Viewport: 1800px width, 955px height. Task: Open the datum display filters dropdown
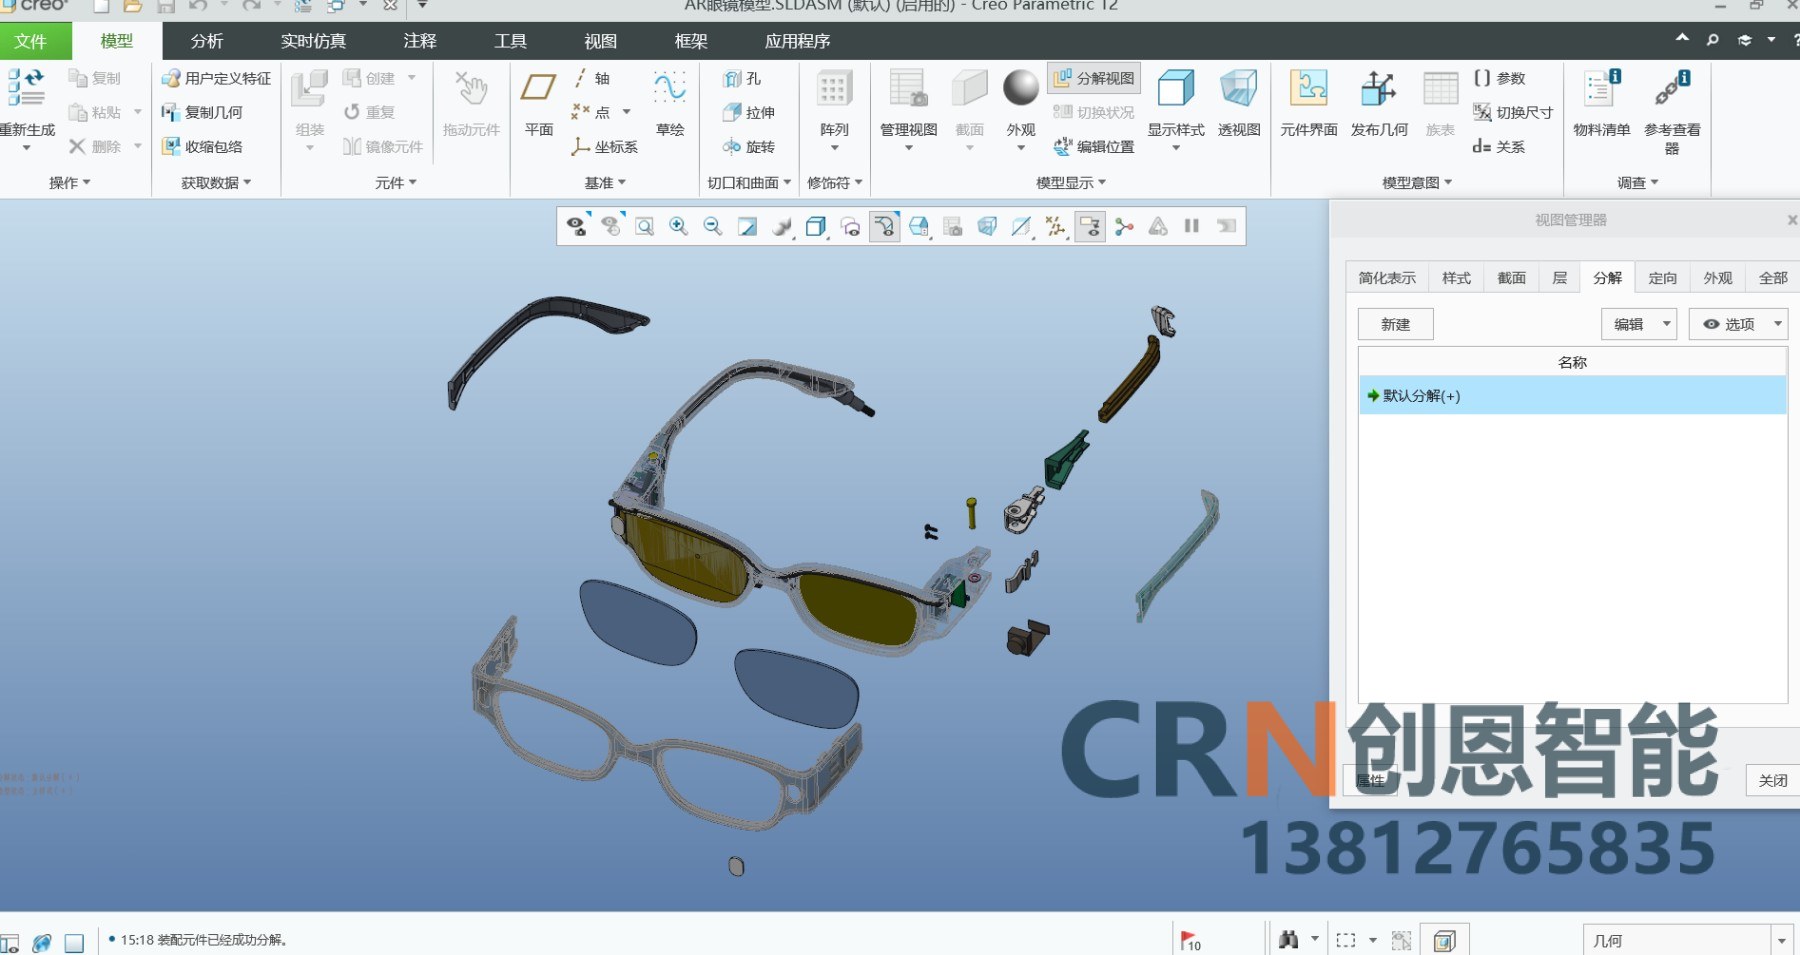tap(1056, 227)
